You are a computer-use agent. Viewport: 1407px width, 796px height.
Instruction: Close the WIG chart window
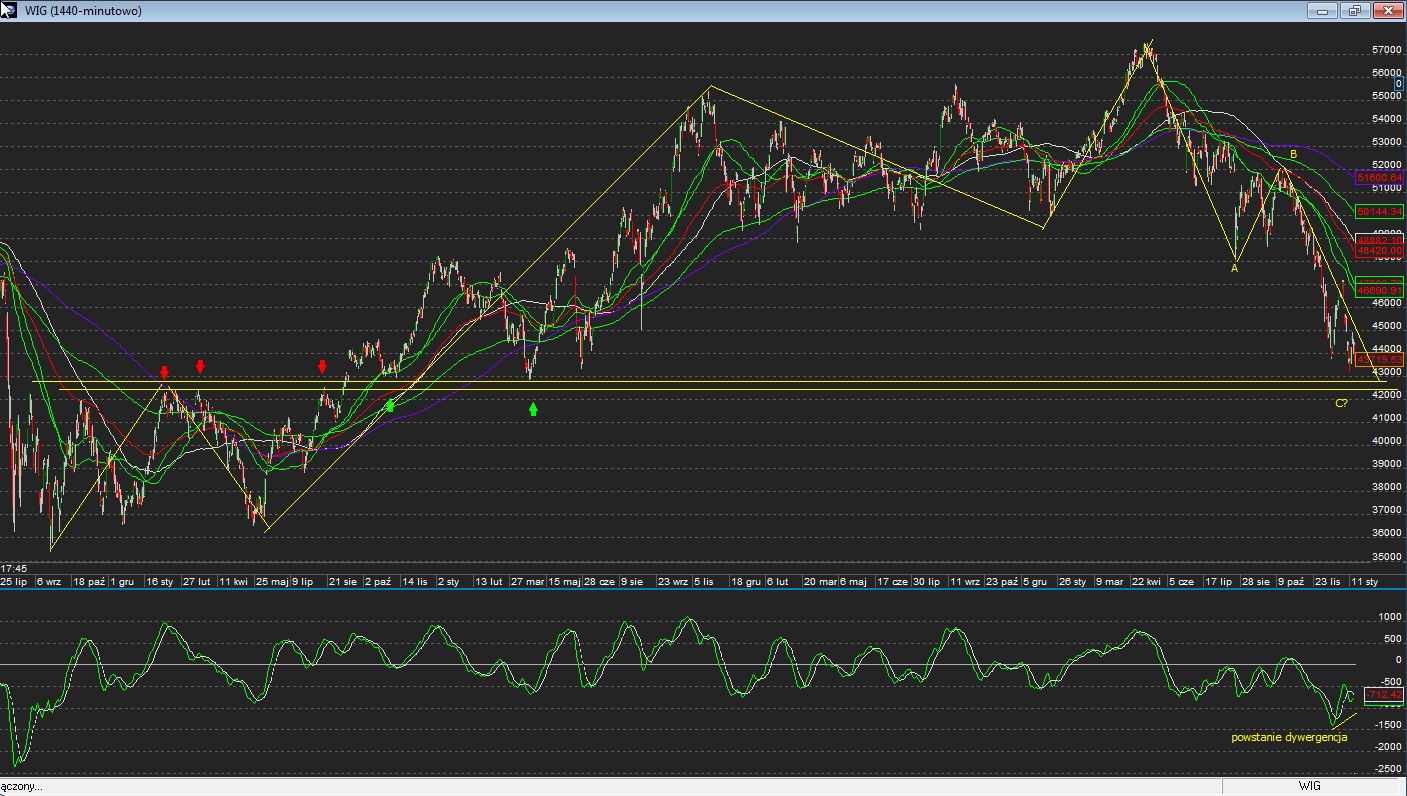pyautogui.click(x=1388, y=10)
